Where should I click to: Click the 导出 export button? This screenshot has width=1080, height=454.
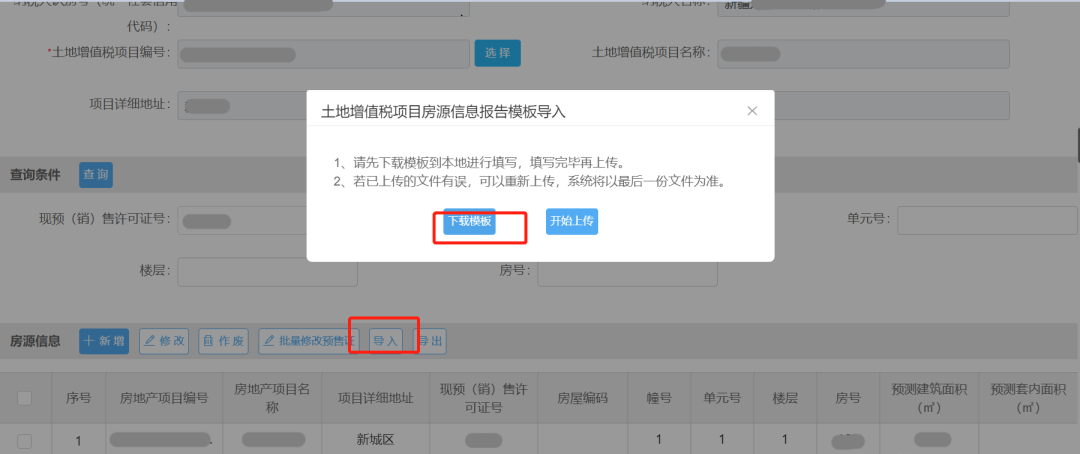tap(431, 341)
